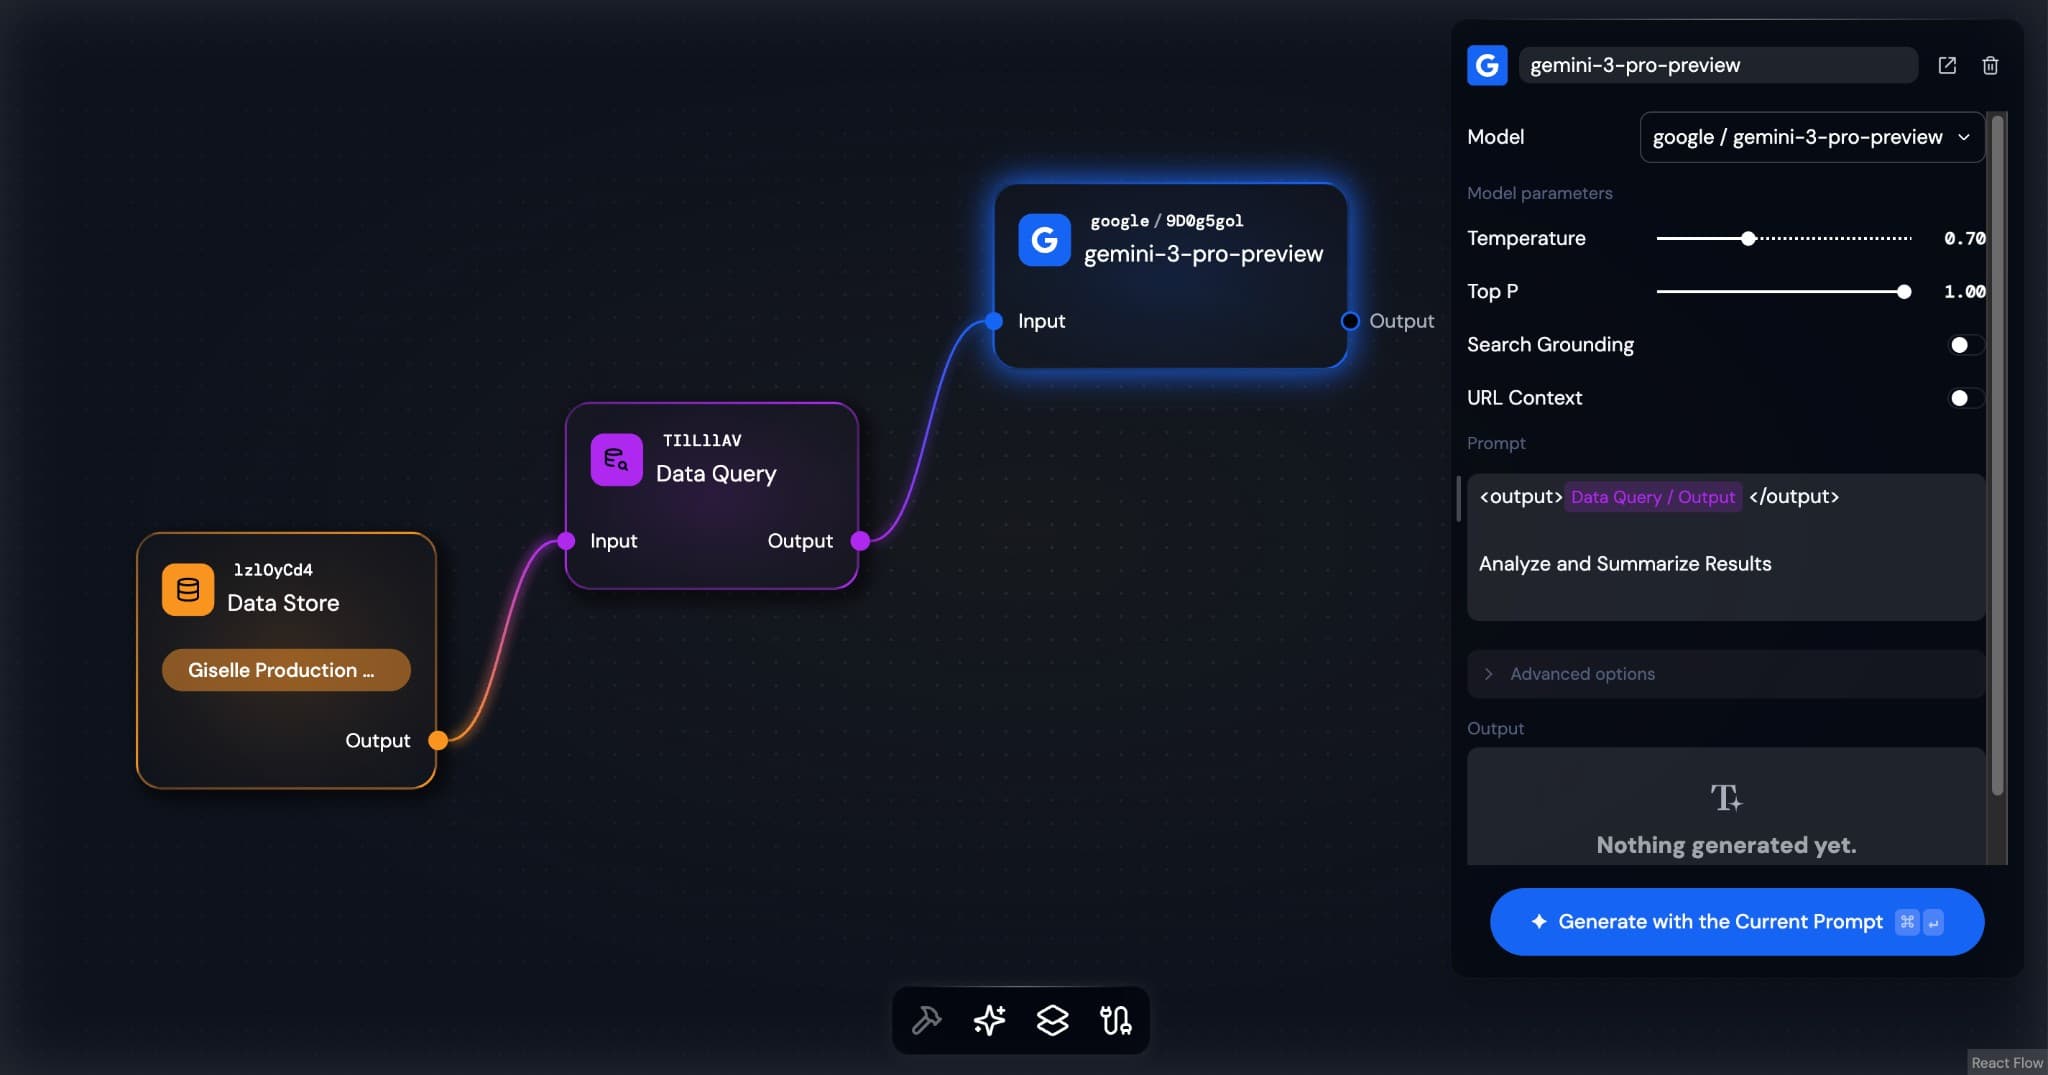This screenshot has height=1075, width=2048.
Task: Click the gemini node output port
Action: tap(1350, 321)
